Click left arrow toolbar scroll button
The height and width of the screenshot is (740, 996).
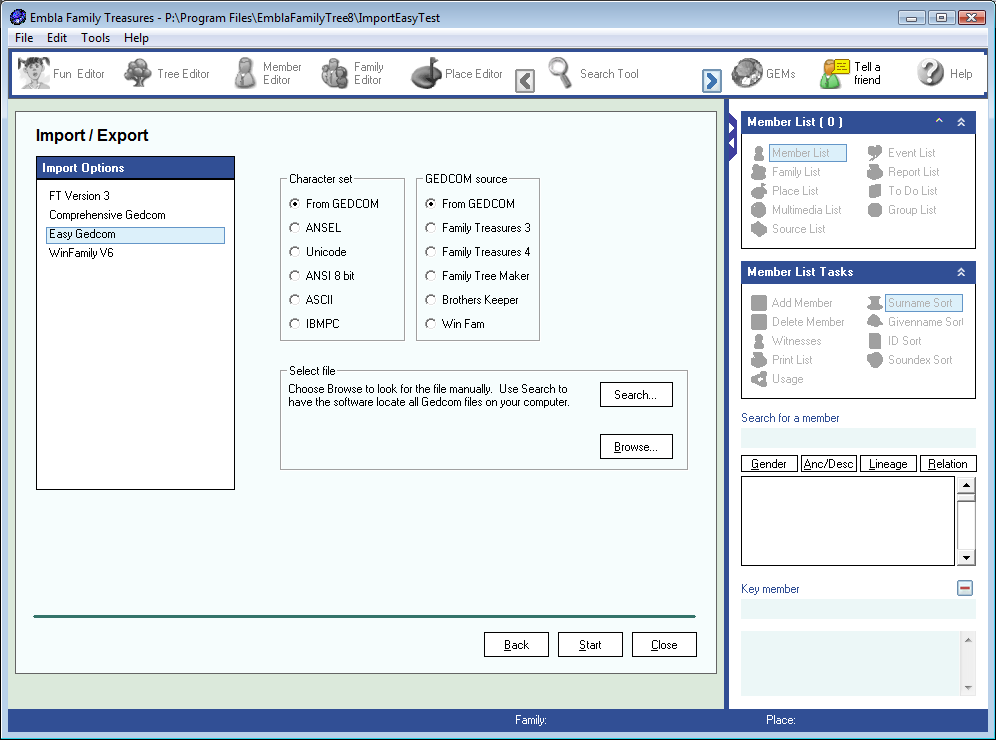pyautogui.click(x=525, y=81)
